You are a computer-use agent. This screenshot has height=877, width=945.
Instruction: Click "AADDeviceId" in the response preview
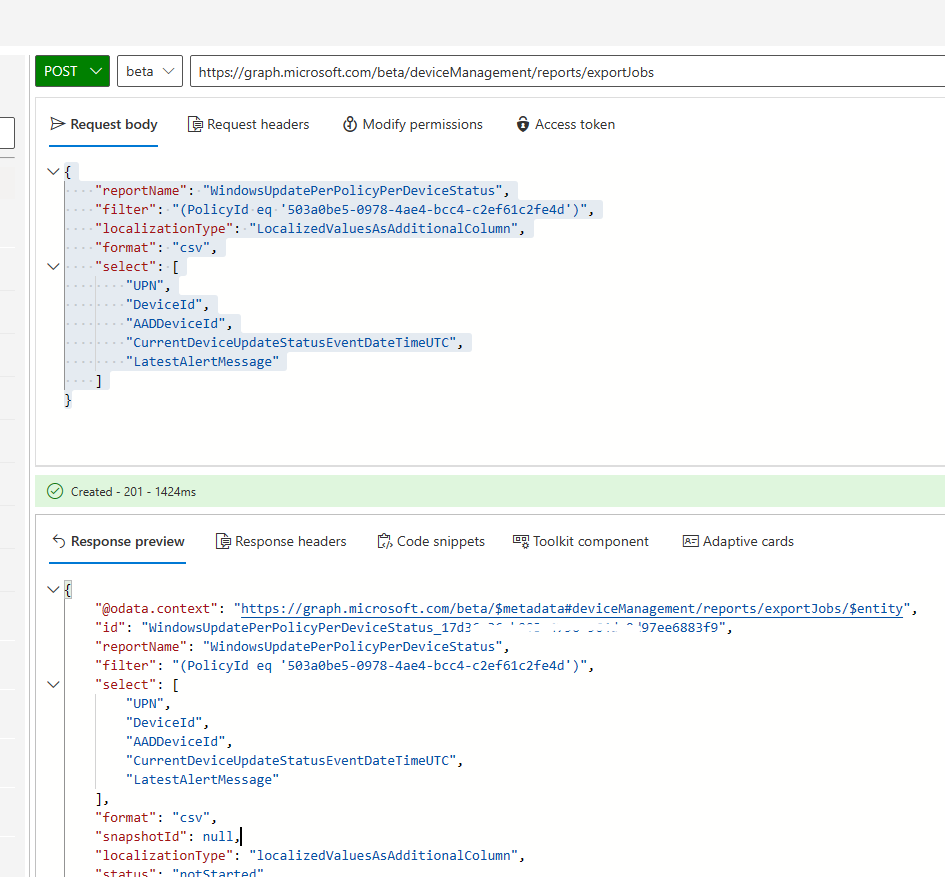(175, 742)
